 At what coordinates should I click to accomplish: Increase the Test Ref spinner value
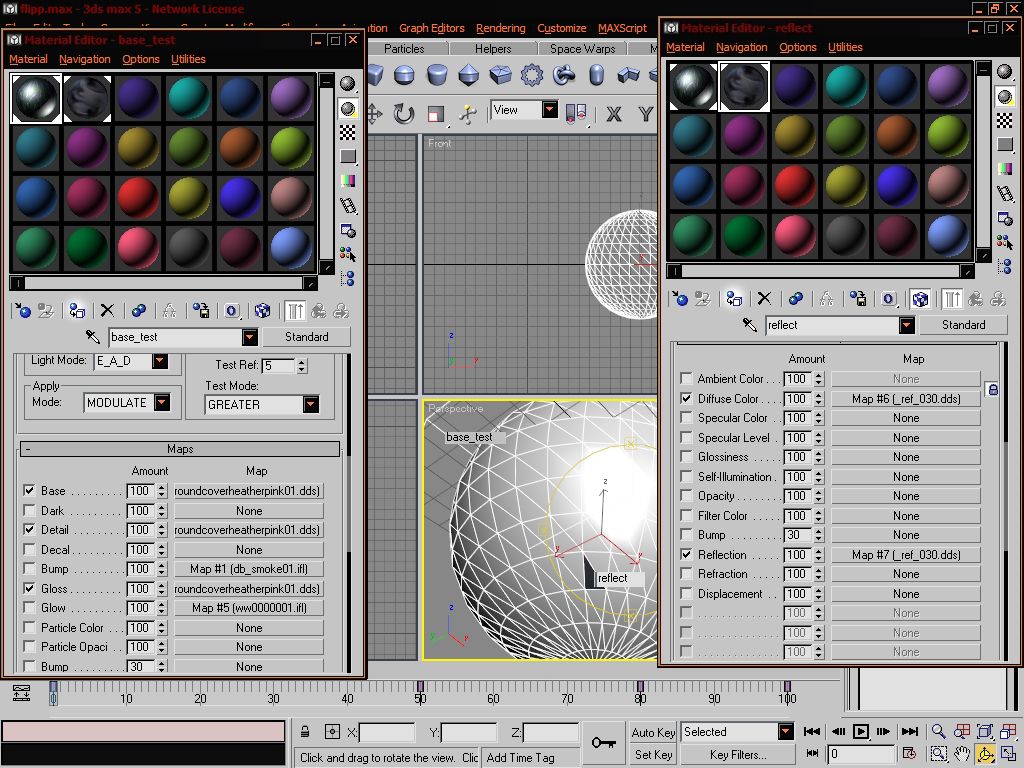pyautogui.click(x=302, y=361)
